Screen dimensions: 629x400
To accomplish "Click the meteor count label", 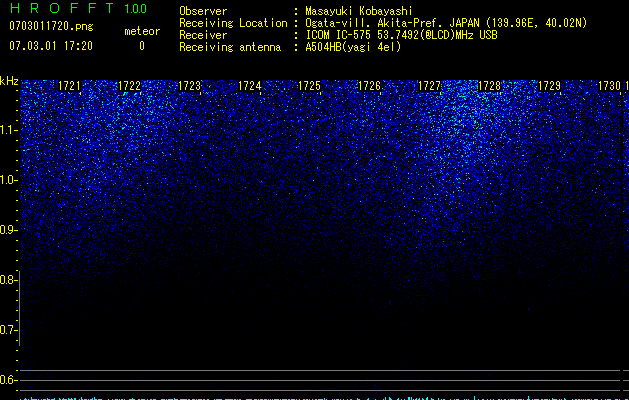I will [142, 31].
